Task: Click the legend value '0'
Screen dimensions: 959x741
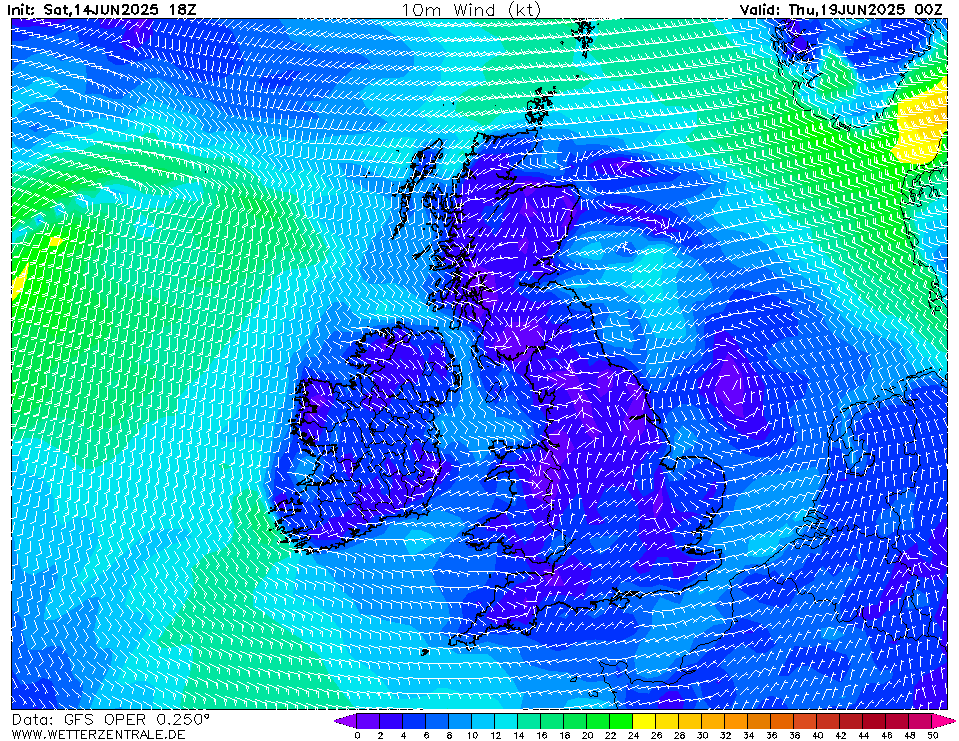Action: [357, 735]
